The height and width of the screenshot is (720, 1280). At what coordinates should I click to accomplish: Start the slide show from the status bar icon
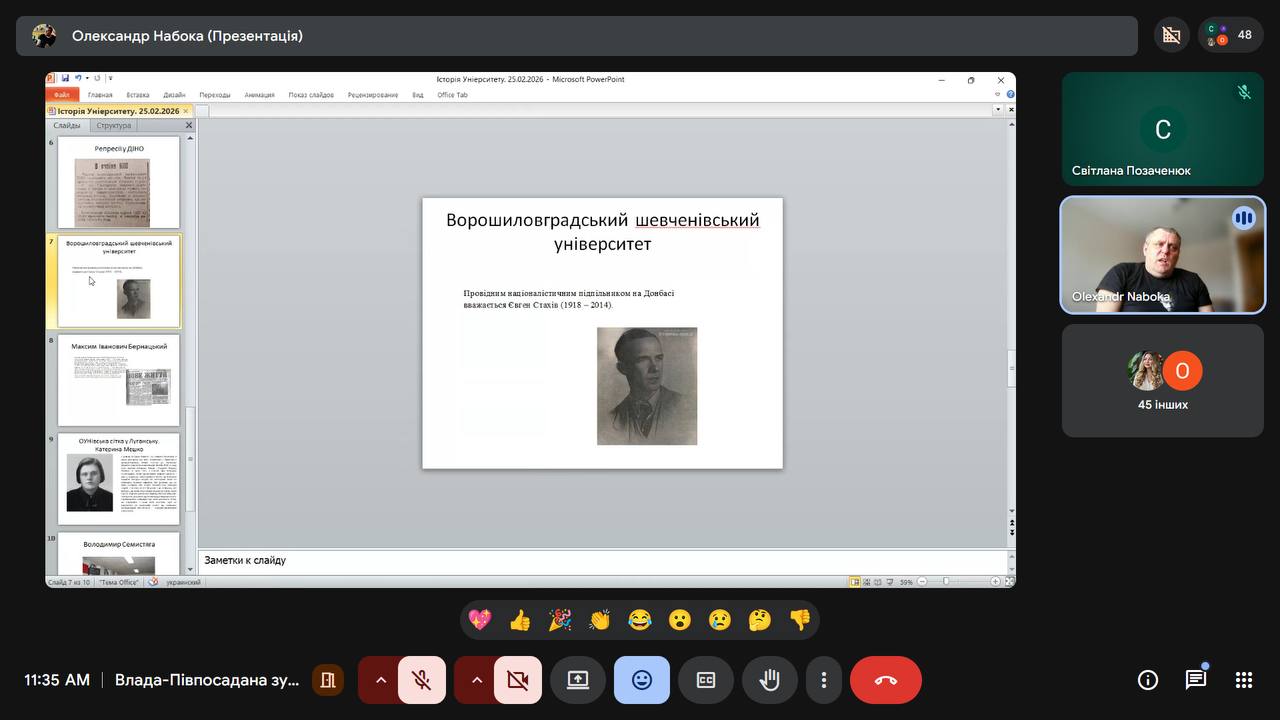point(889,581)
